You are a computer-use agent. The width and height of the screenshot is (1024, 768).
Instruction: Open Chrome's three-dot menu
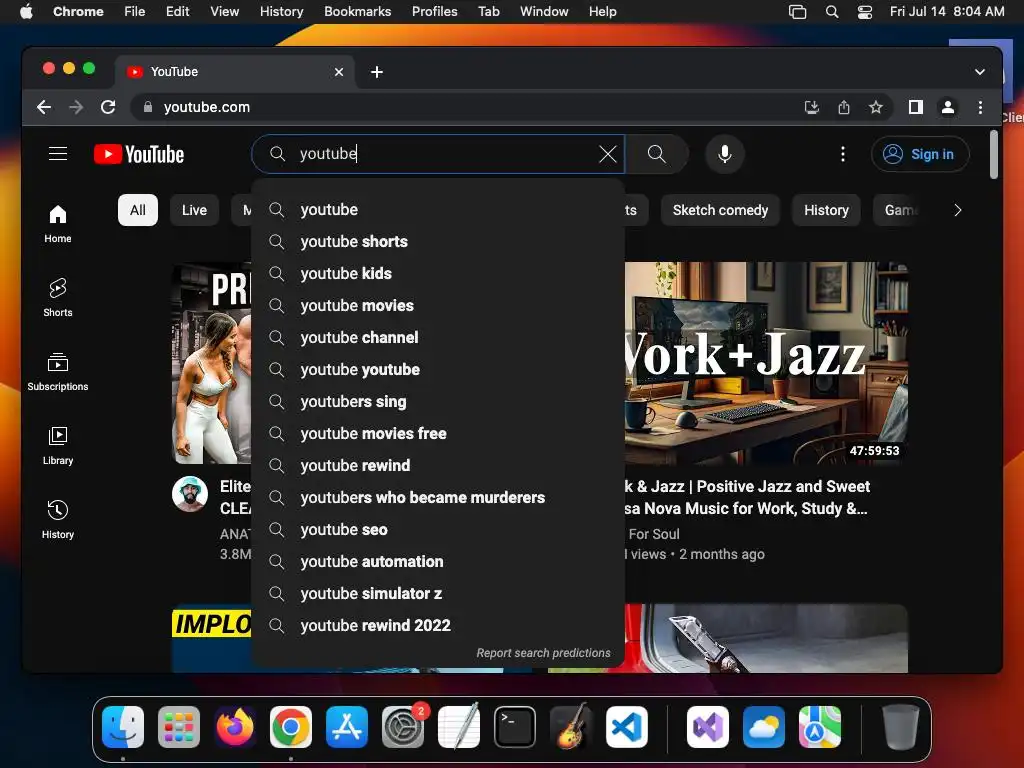pos(980,107)
